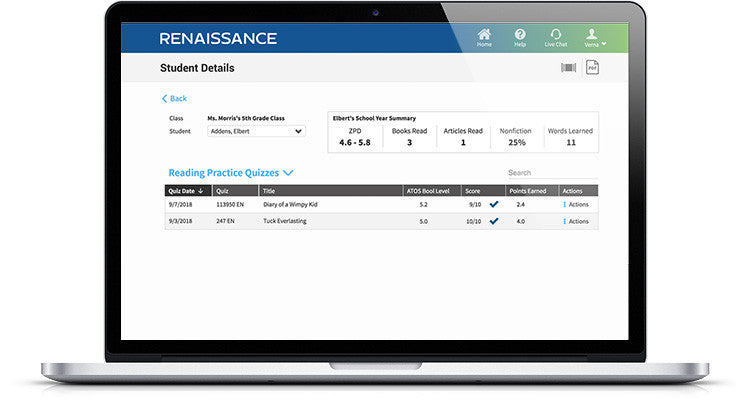The width and height of the screenshot is (756, 400).
Task: Go back using the Back link
Action: coord(174,98)
